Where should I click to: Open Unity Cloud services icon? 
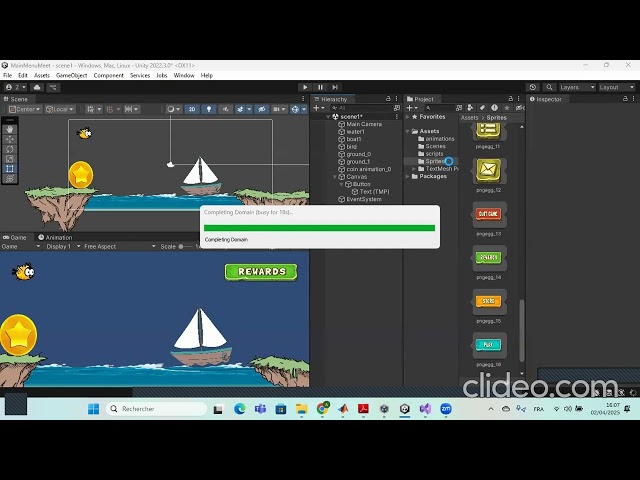(37, 87)
